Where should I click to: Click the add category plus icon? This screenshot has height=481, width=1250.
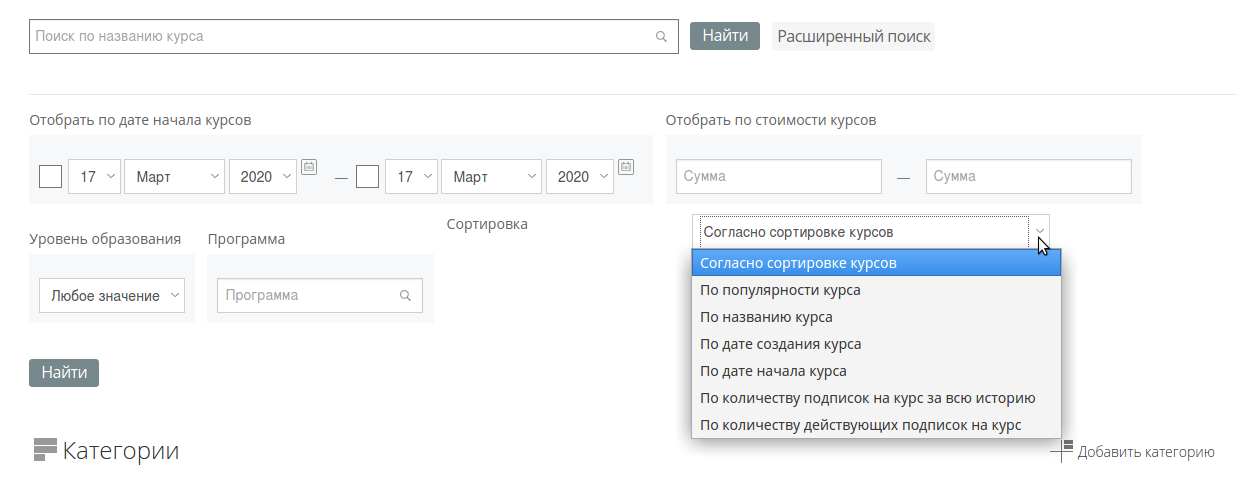(1062, 451)
